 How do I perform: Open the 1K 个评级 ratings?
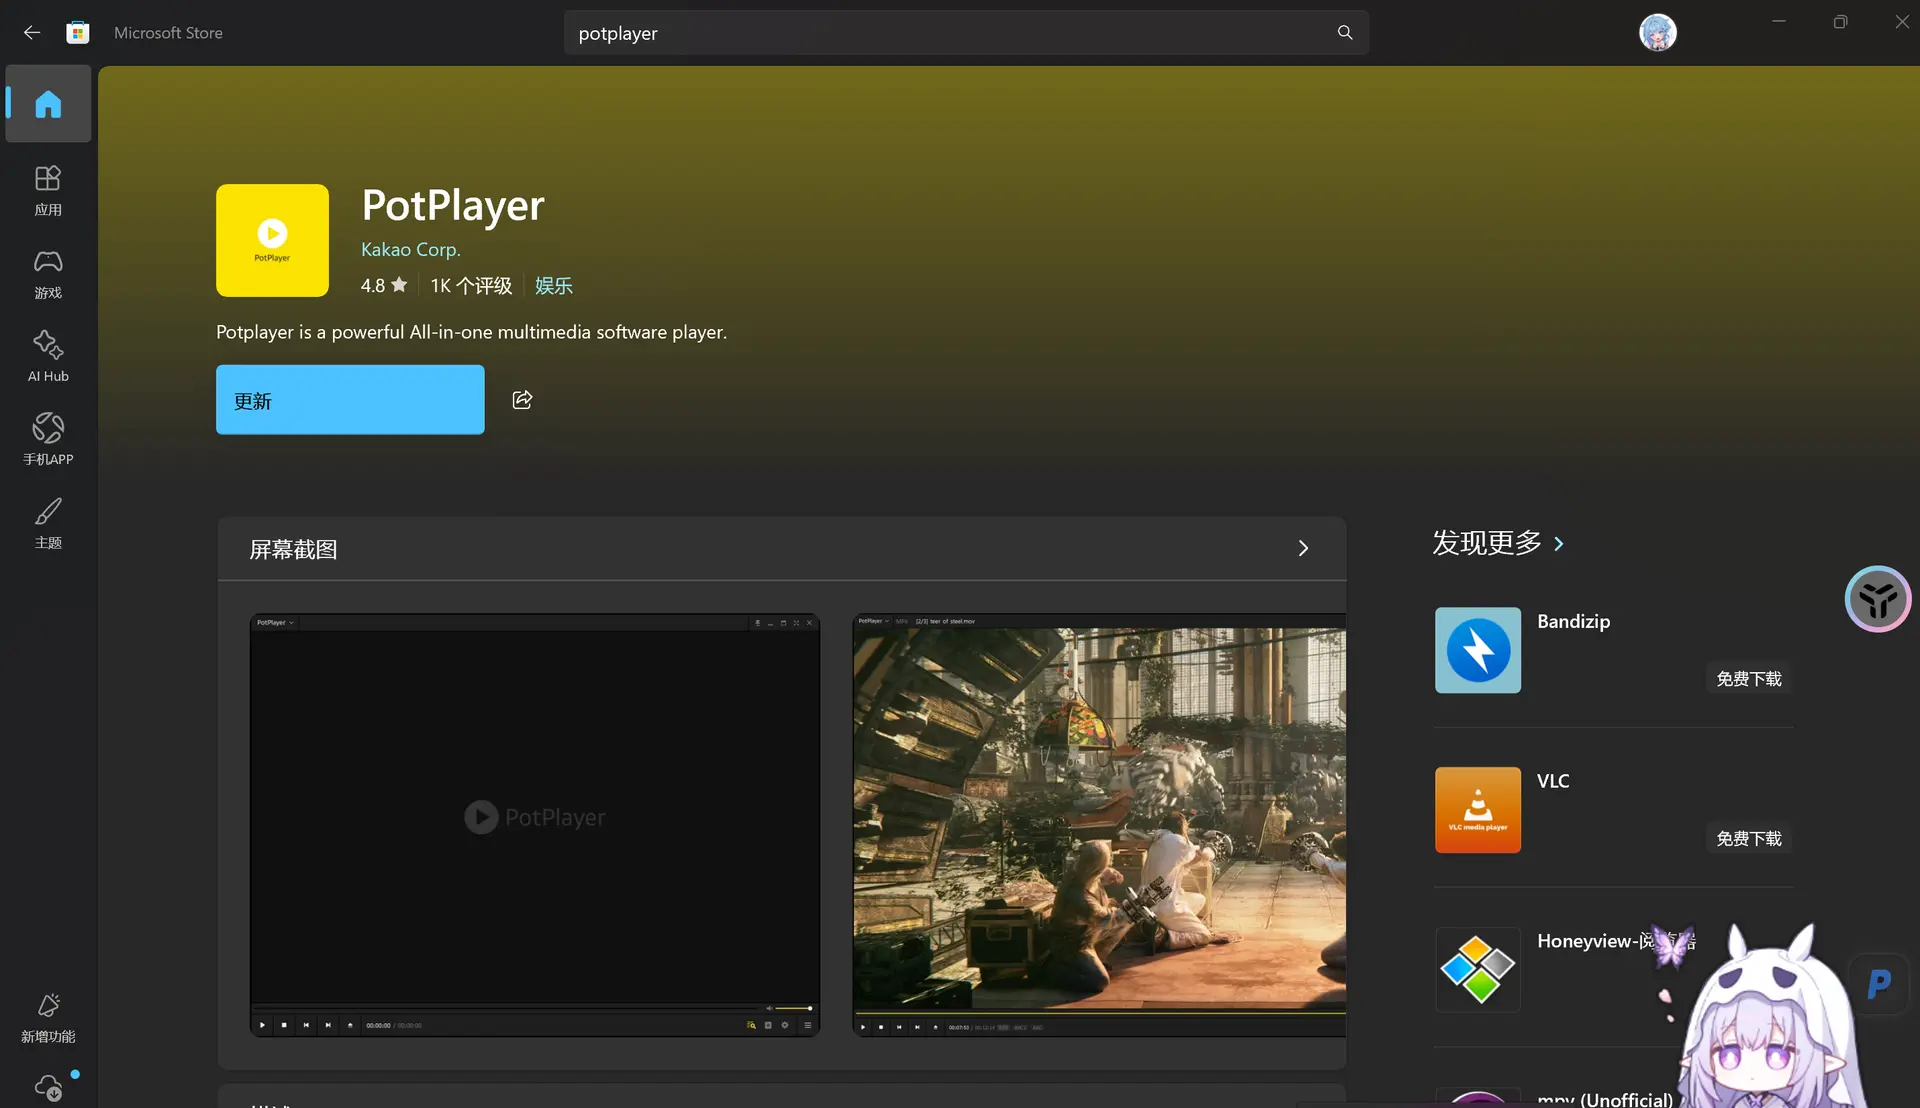[471, 286]
